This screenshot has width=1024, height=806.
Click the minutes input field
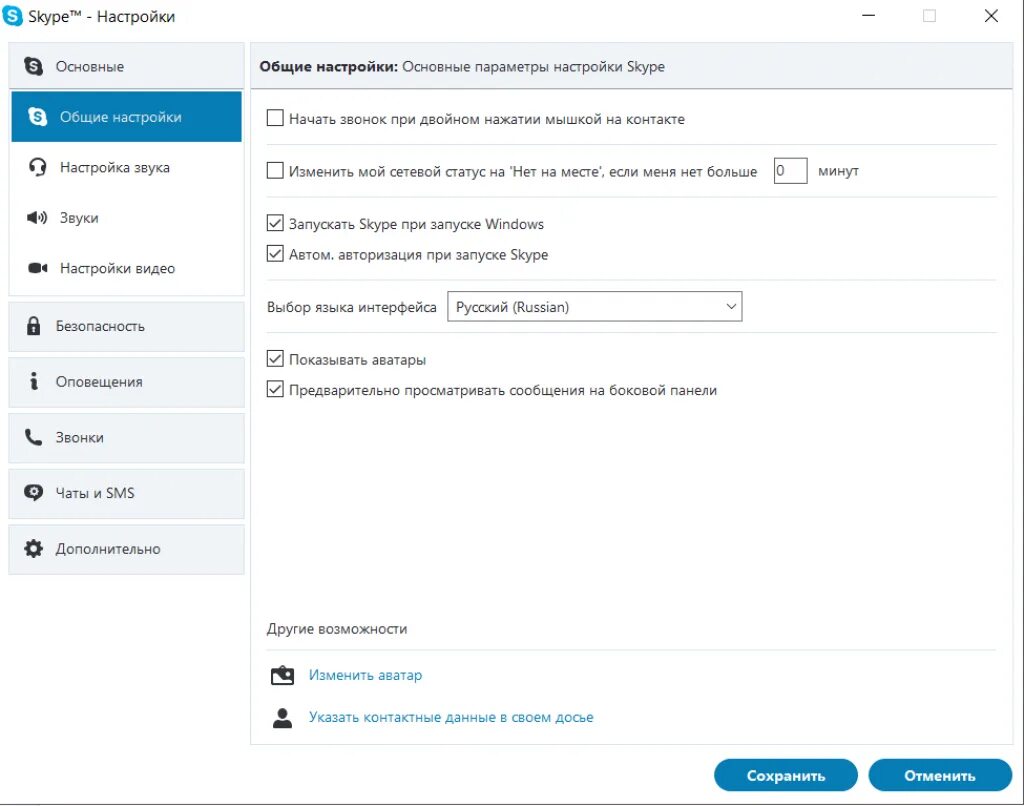[790, 171]
